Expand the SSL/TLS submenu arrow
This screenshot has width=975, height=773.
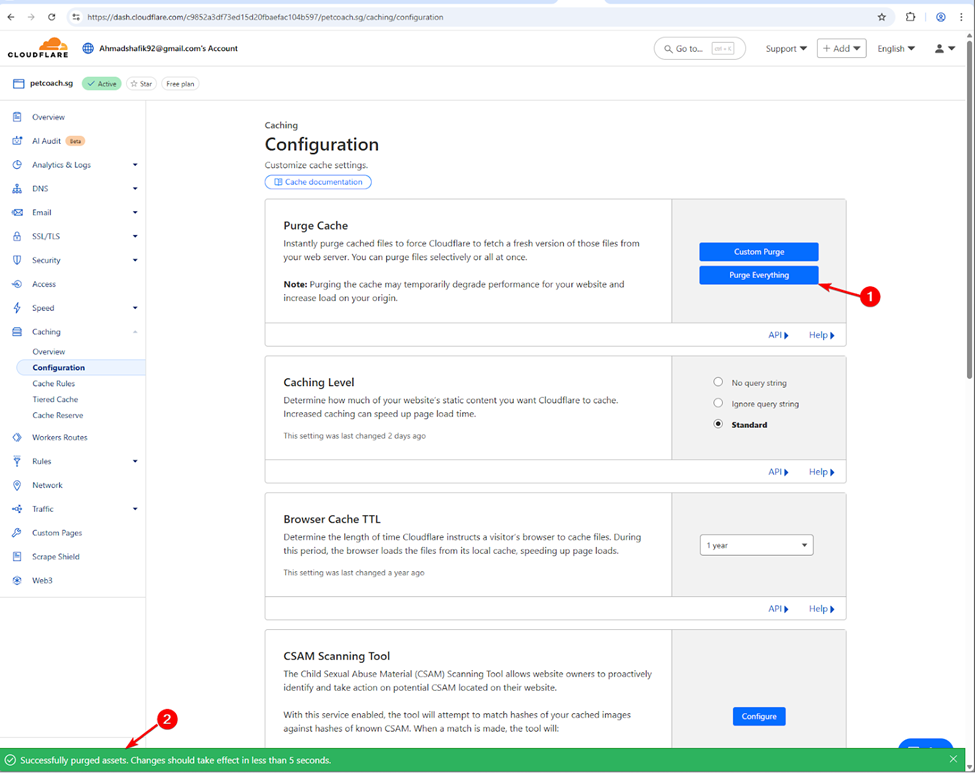click(135, 236)
